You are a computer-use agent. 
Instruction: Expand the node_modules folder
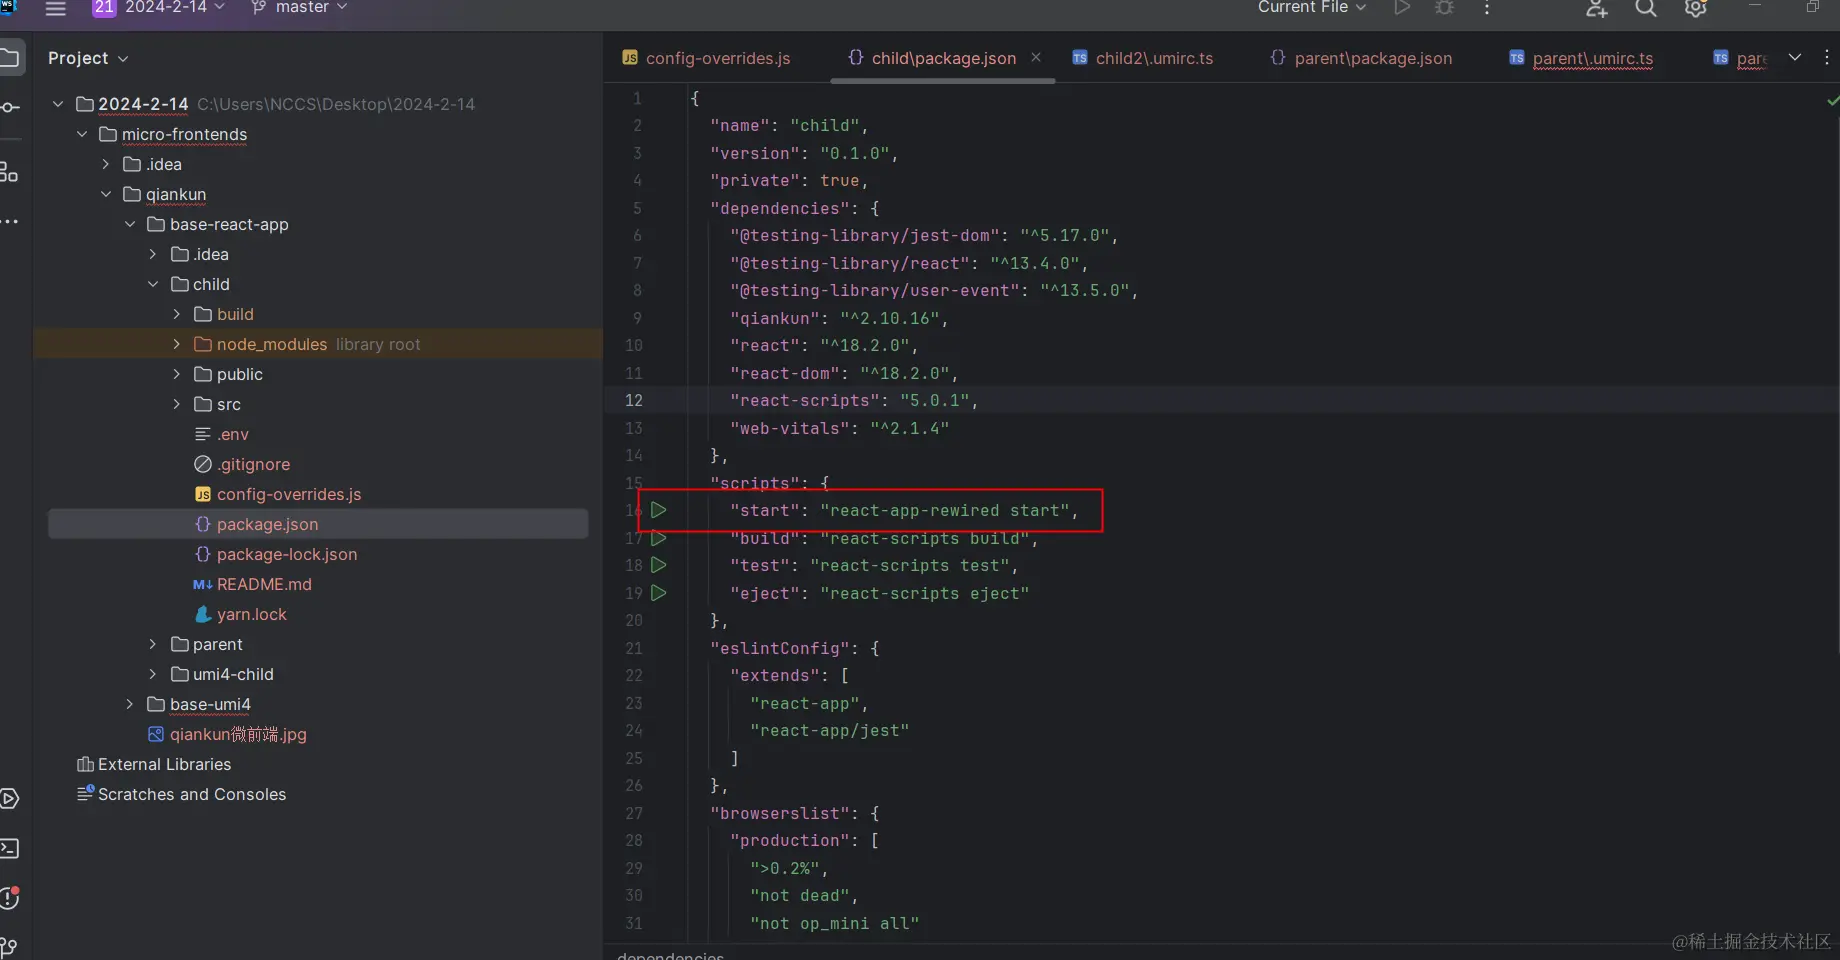tap(177, 344)
